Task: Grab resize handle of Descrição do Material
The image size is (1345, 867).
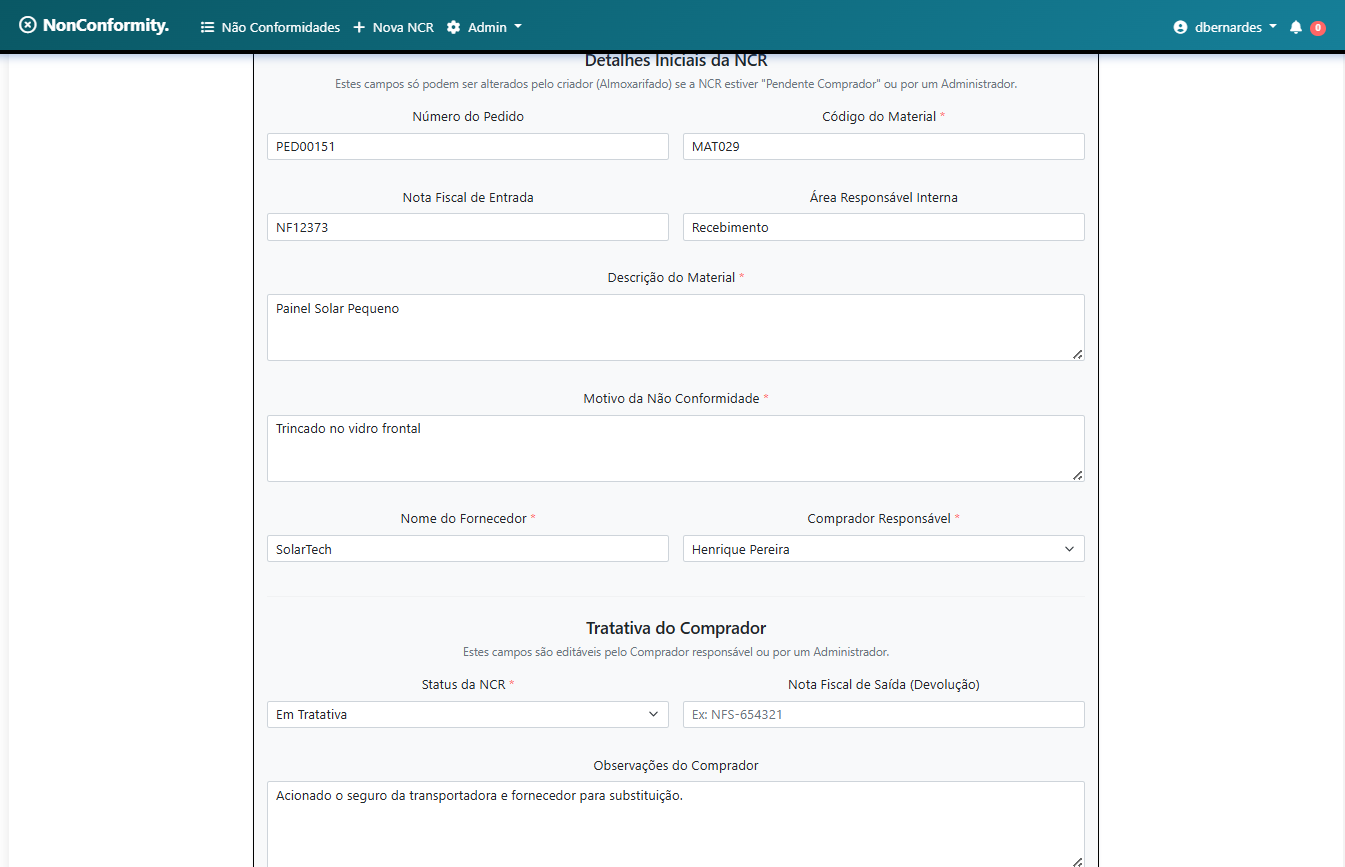Action: pos(1077,354)
